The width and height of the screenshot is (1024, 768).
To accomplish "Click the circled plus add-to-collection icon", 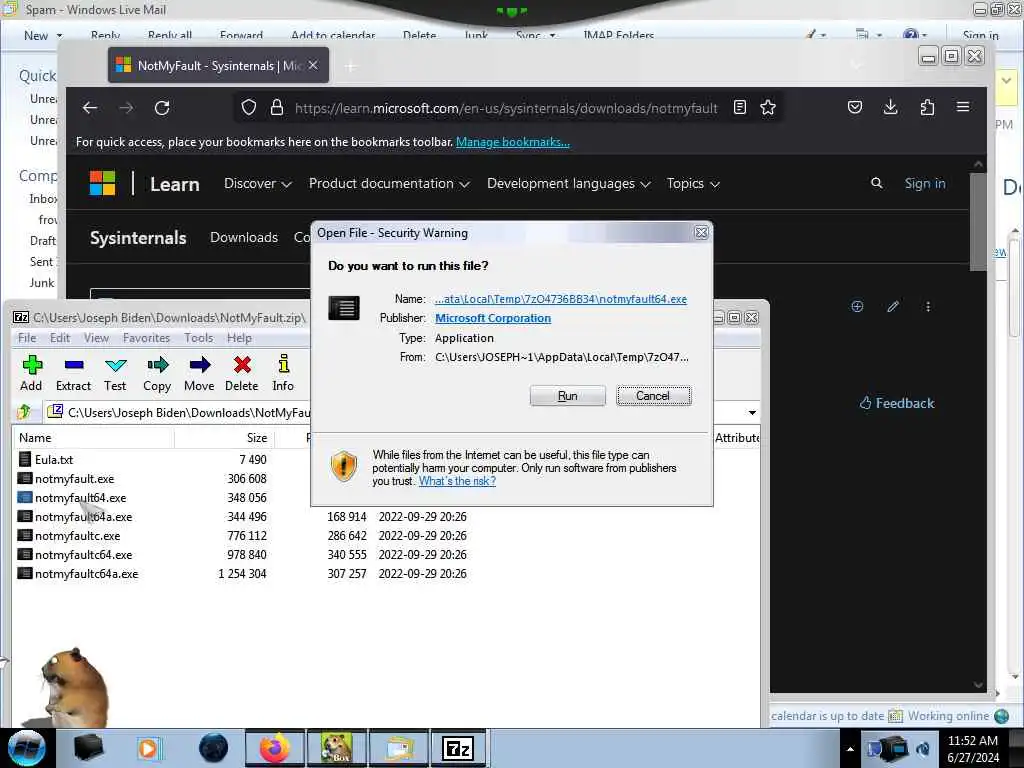I will pyautogui.click(x=857, y=306).
